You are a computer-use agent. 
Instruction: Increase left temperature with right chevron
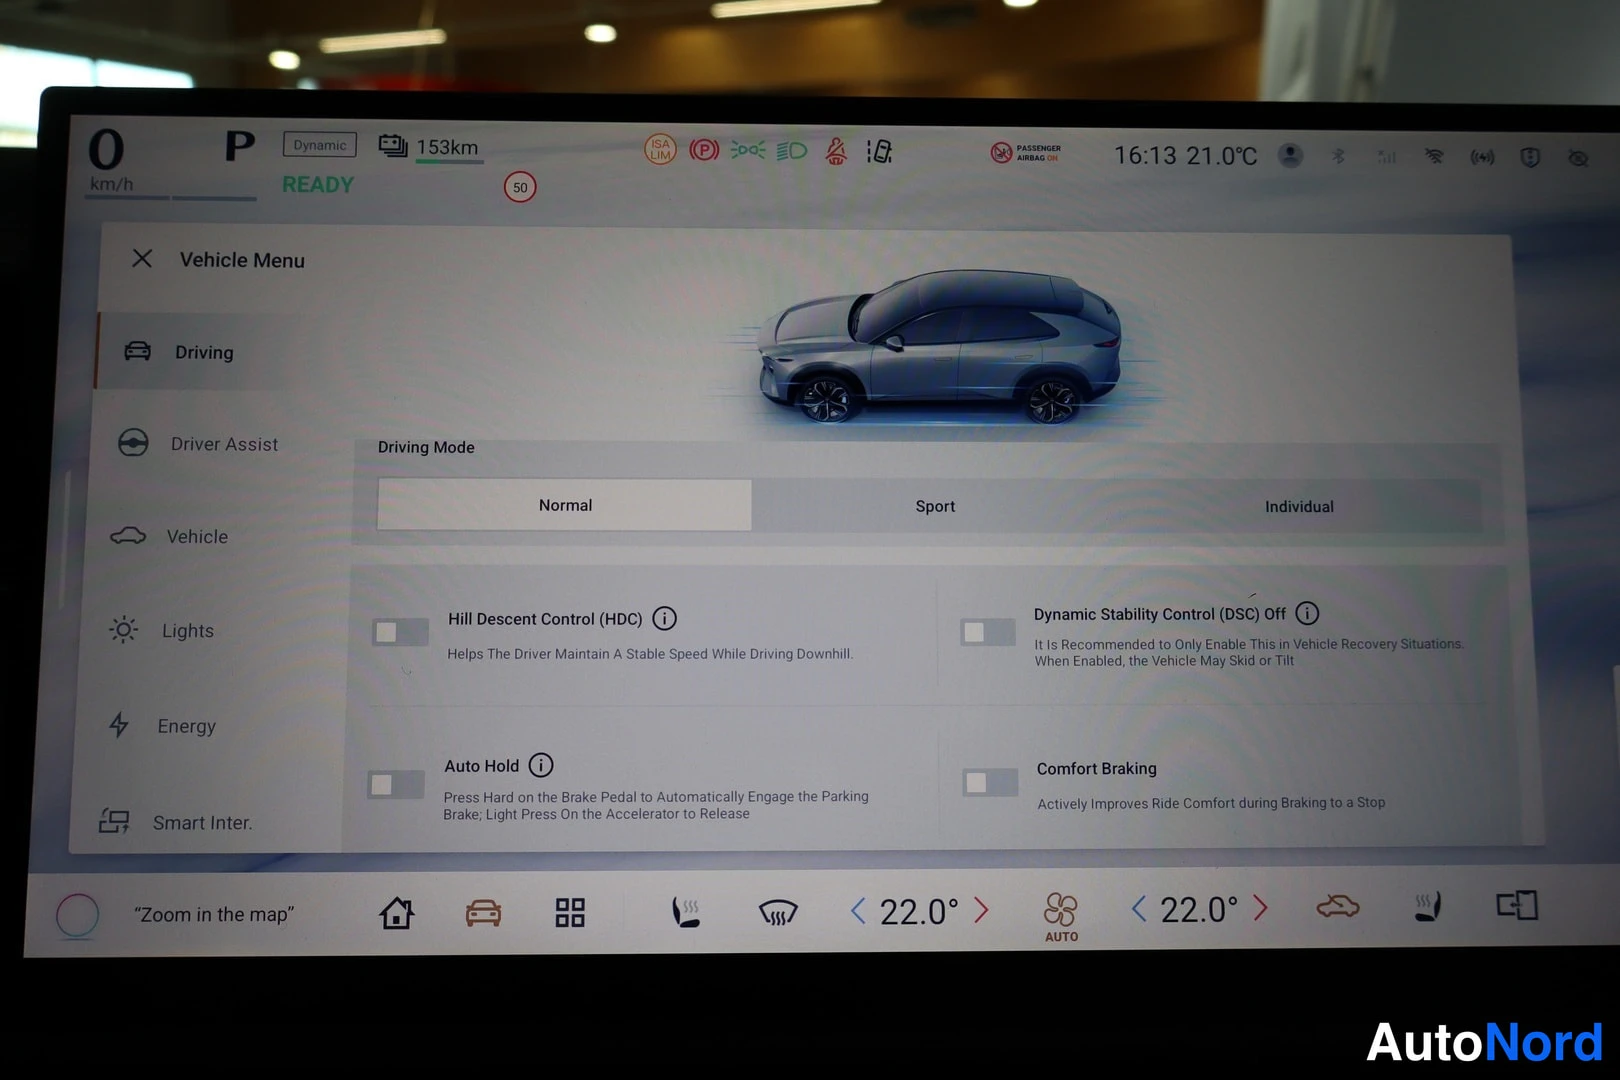tap(981, 910)
